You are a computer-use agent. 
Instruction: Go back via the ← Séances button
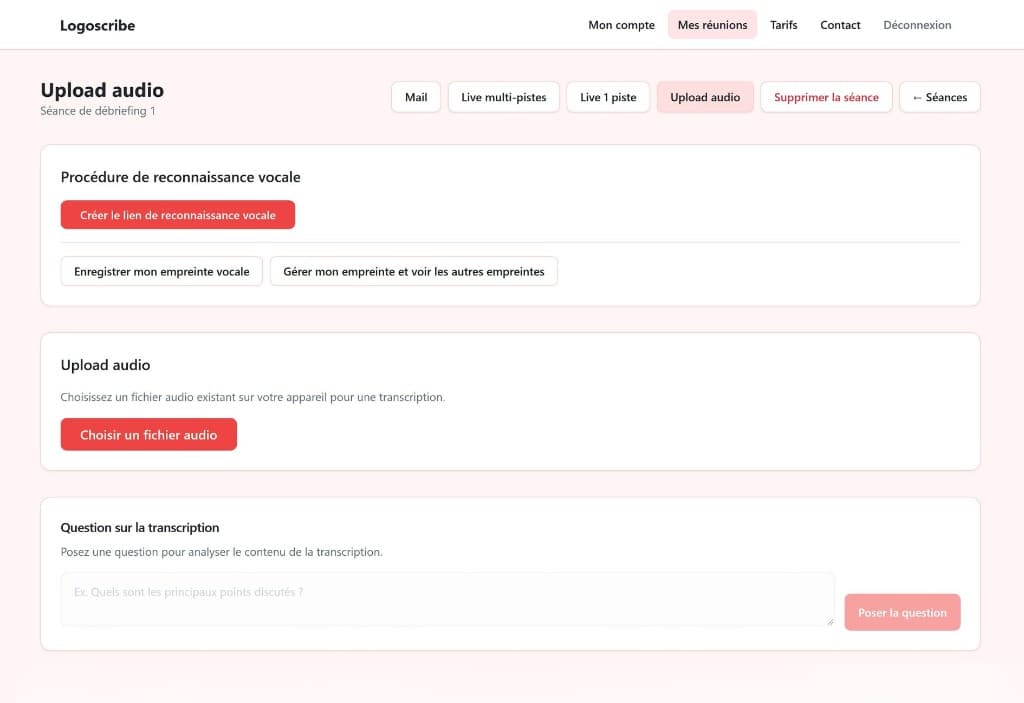coord(939,97)
